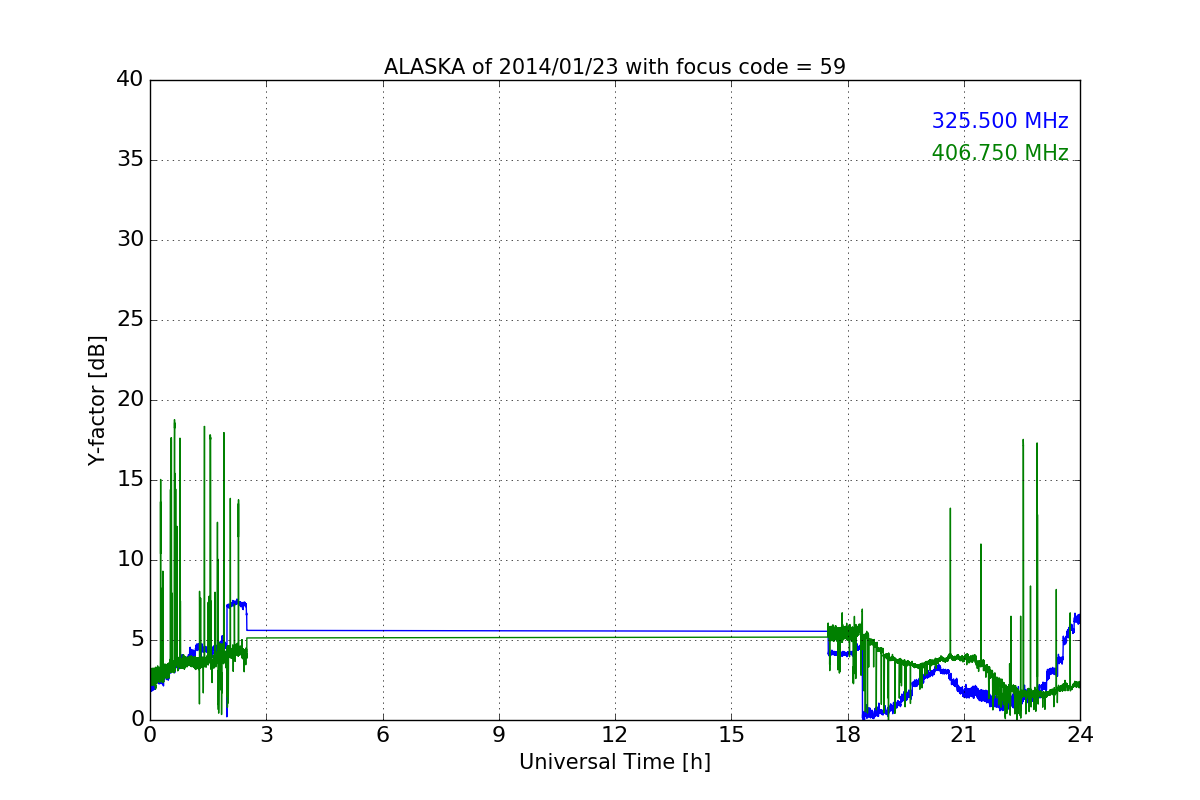Click x-axis tick label "18"
Screen dimensions: 1200x800
point(847,735)
